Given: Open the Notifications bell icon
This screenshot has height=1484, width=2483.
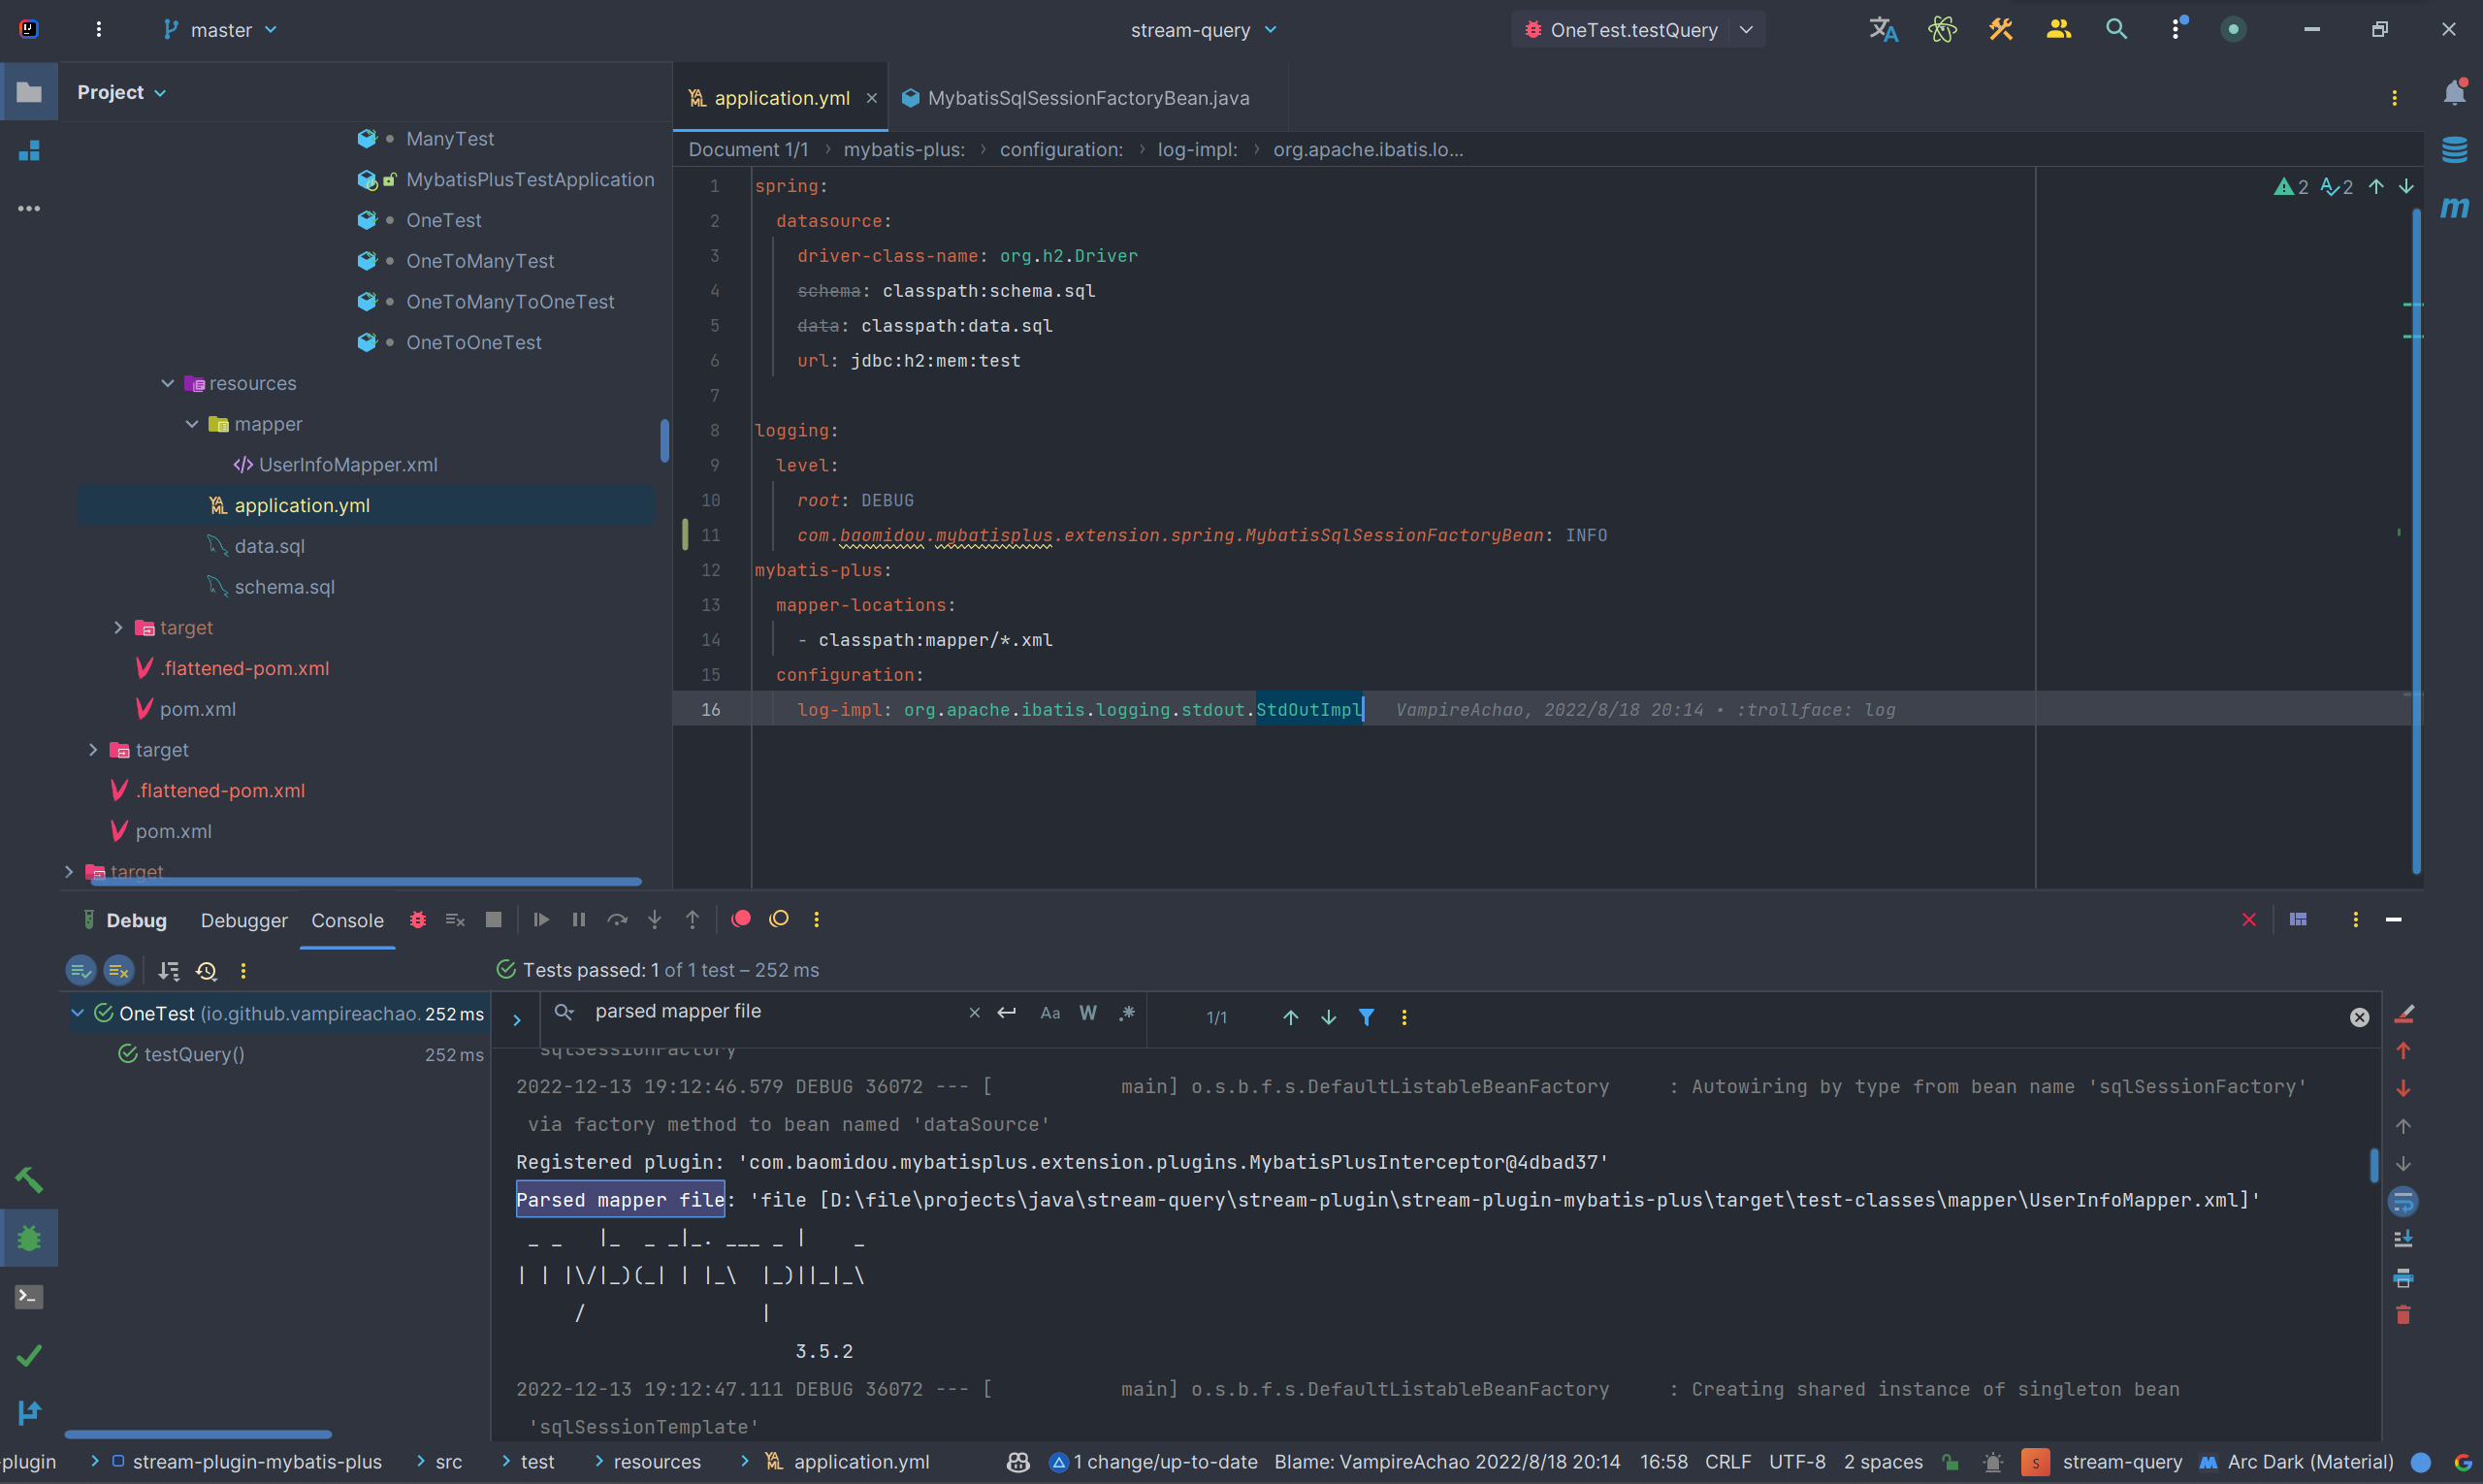Looking at the screenshot, I should 2454,93.
